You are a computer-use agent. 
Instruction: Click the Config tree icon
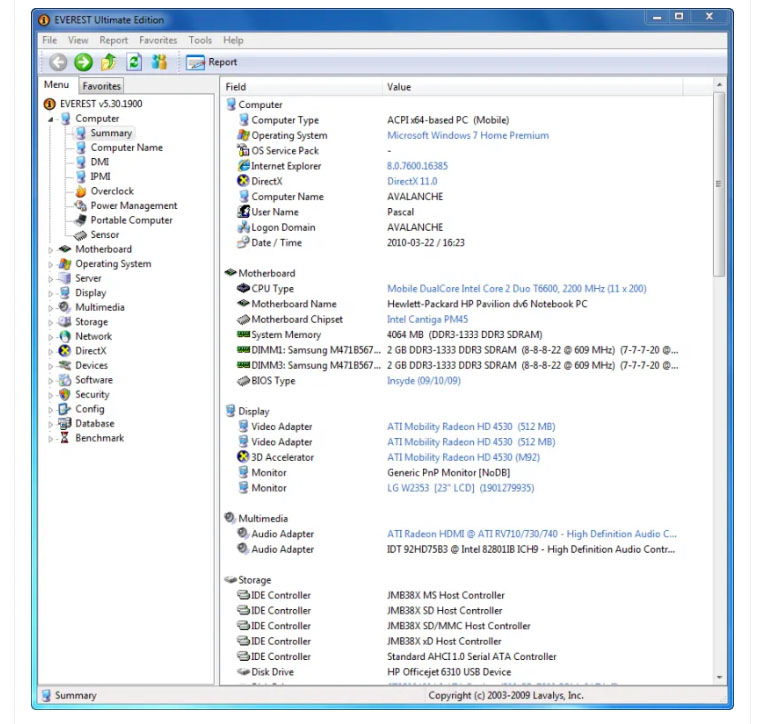point(64,409)
